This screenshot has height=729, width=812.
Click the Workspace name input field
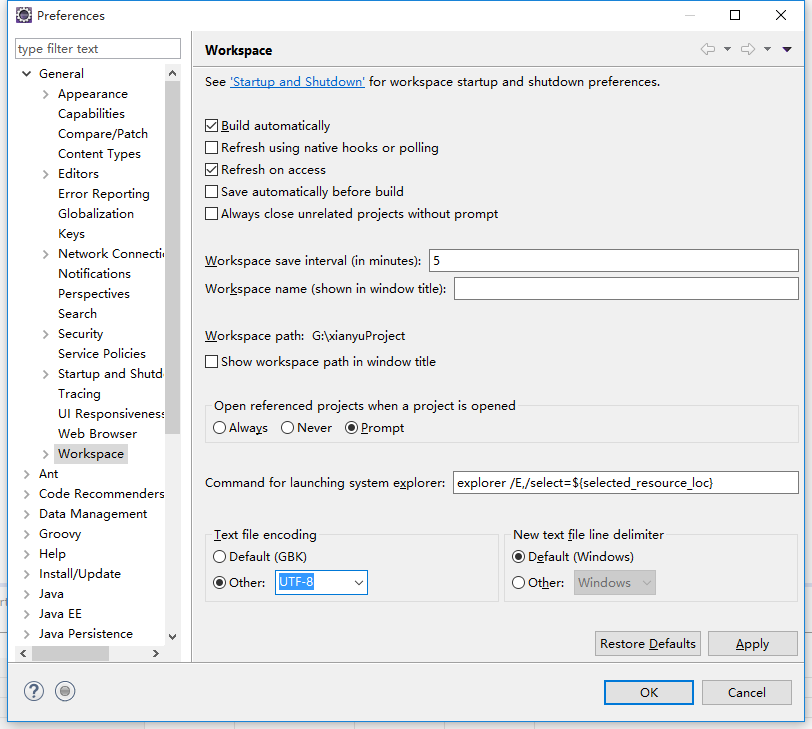pos(626,288)
